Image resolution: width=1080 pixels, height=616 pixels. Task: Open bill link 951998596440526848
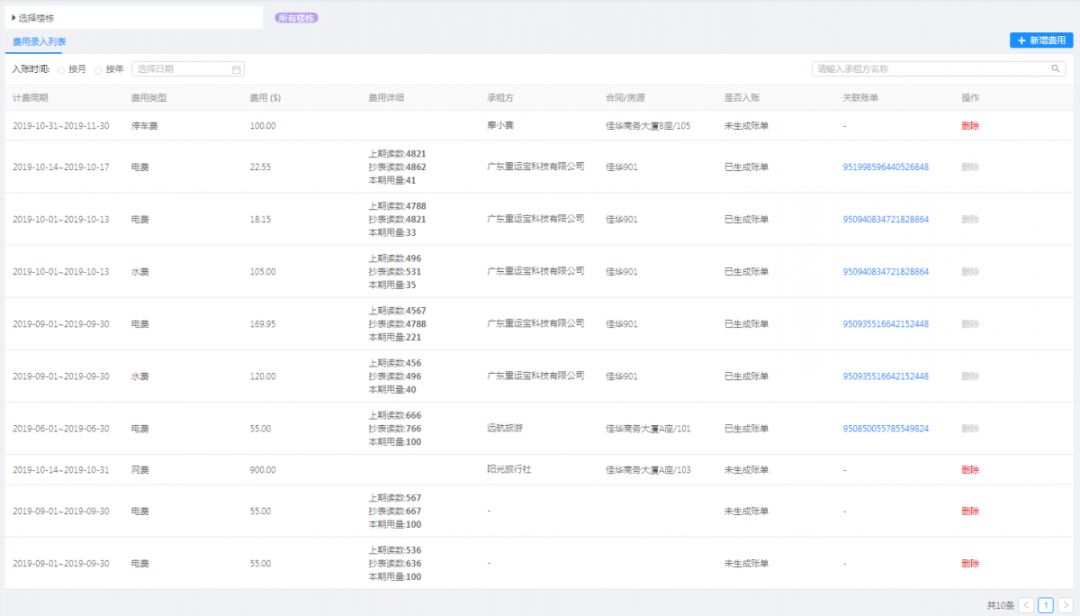[886, 166]
